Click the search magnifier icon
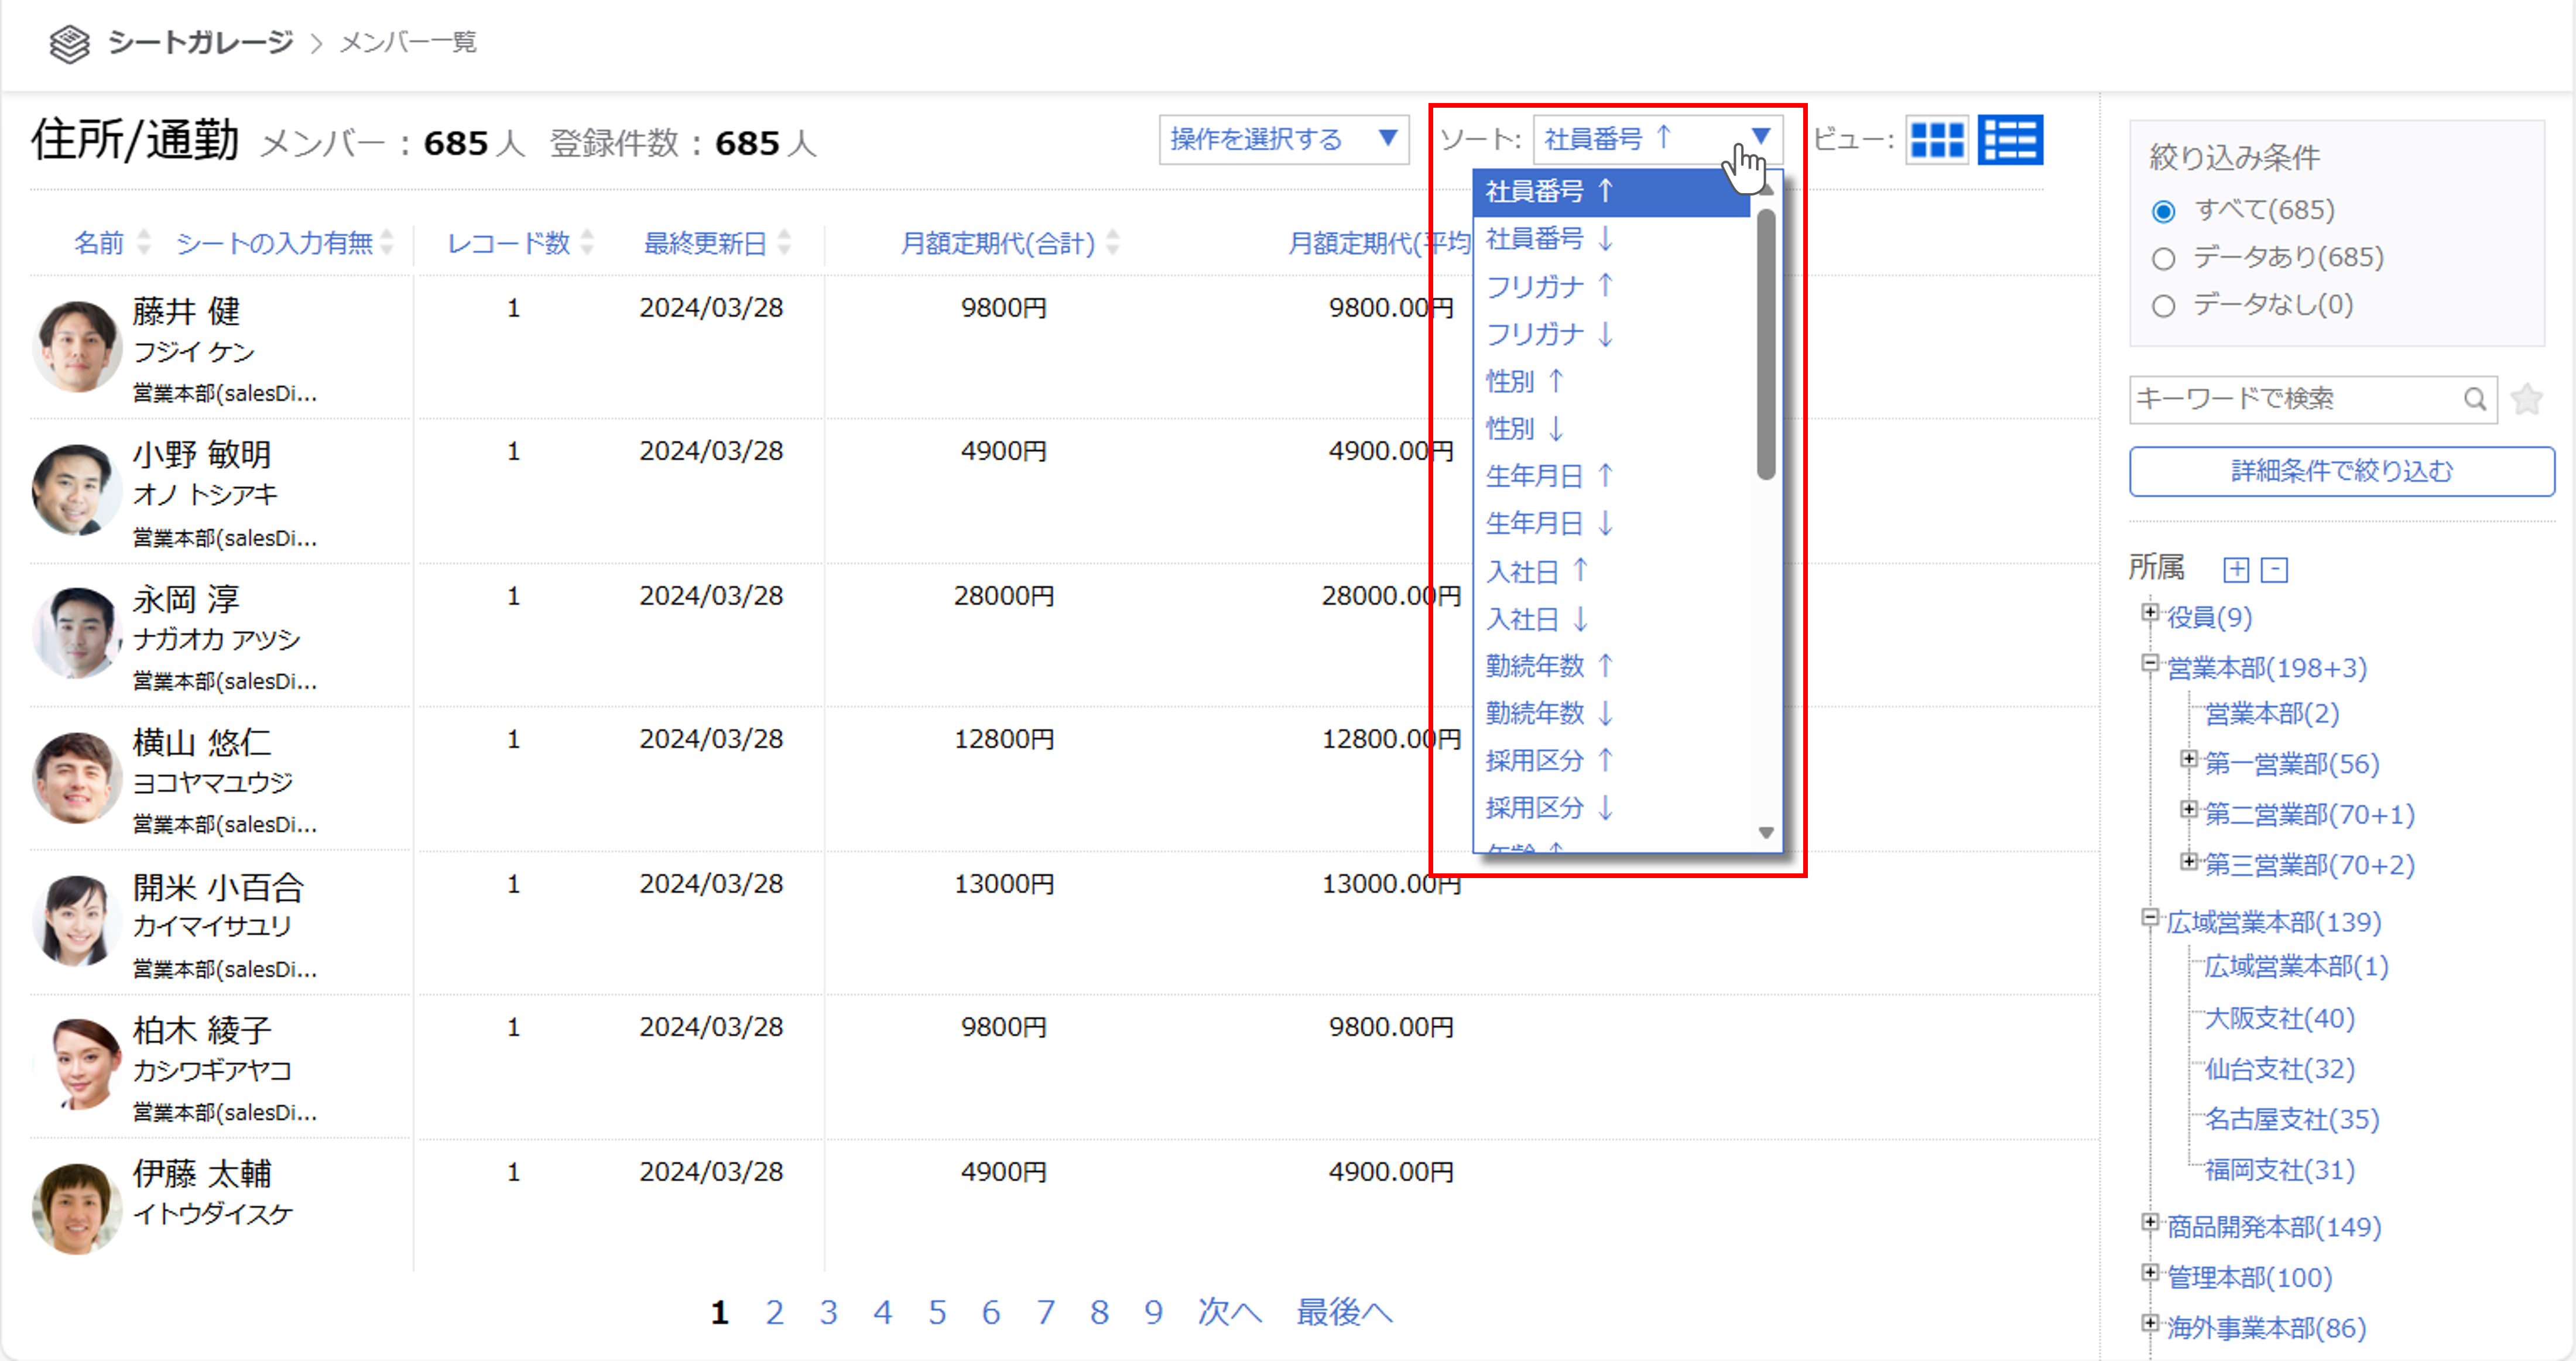This screenshot has width=2576, height=1361. point(2474,399)
